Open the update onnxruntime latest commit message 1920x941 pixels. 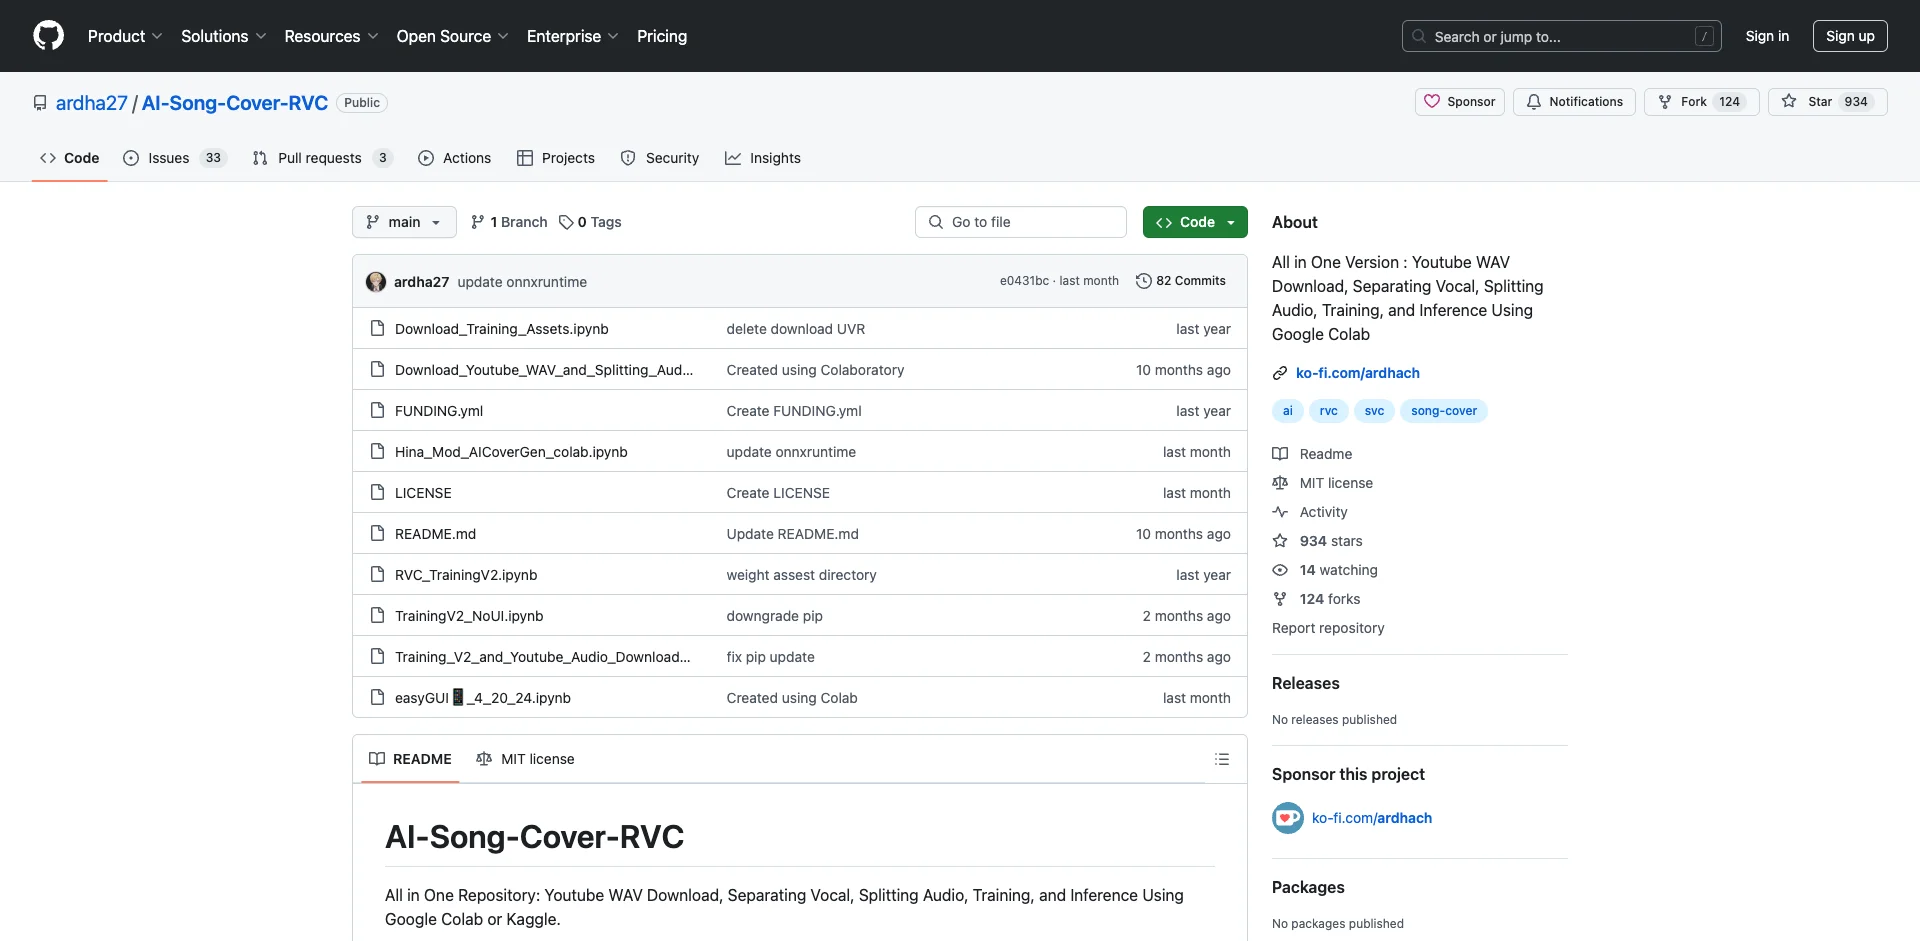522,282
